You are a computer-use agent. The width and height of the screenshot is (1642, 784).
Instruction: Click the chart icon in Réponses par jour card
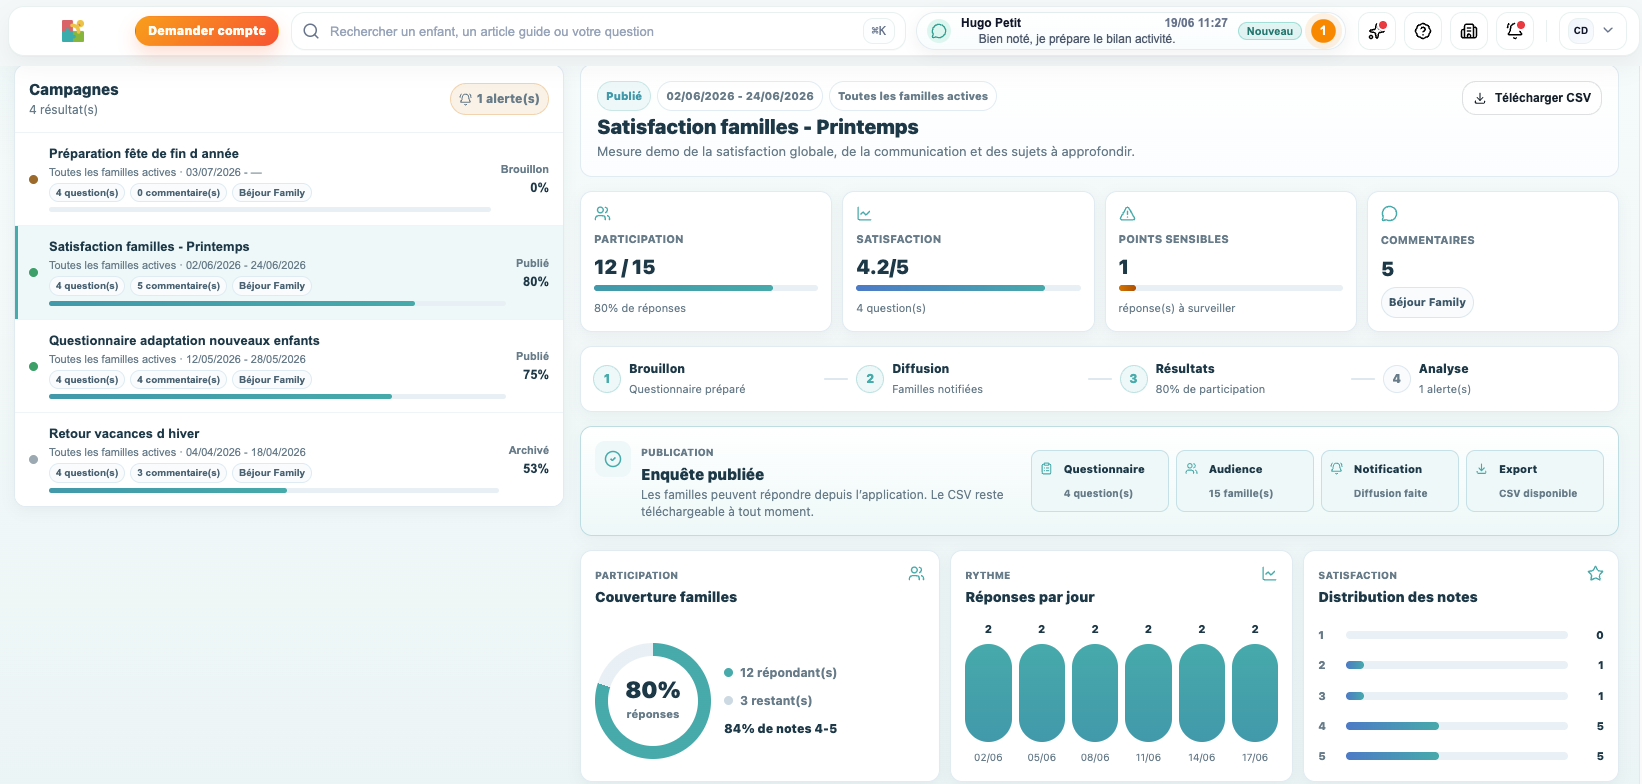(1269, 574)
